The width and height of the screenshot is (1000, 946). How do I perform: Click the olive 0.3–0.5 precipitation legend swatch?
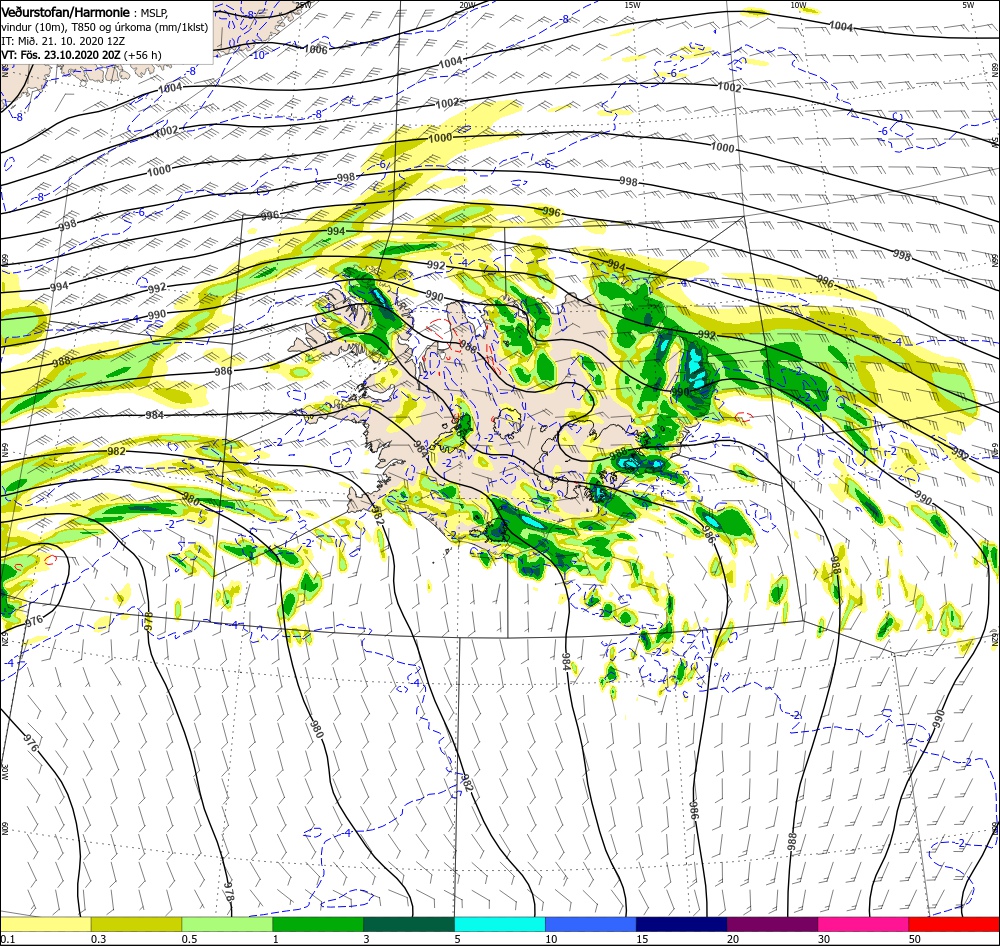tap(136, 924)
